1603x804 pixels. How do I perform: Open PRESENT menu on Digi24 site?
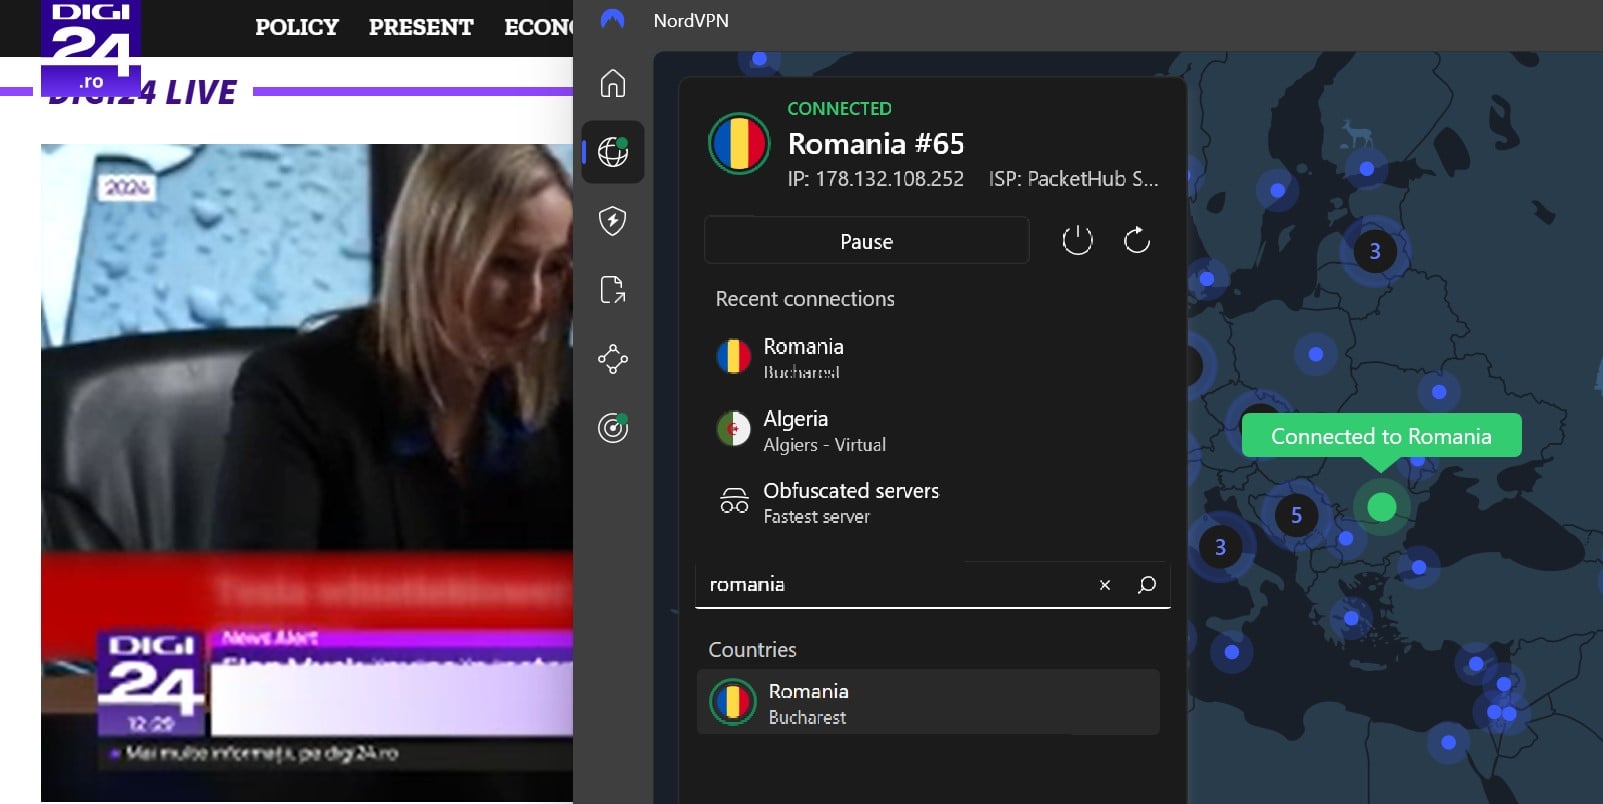[421, 27]
